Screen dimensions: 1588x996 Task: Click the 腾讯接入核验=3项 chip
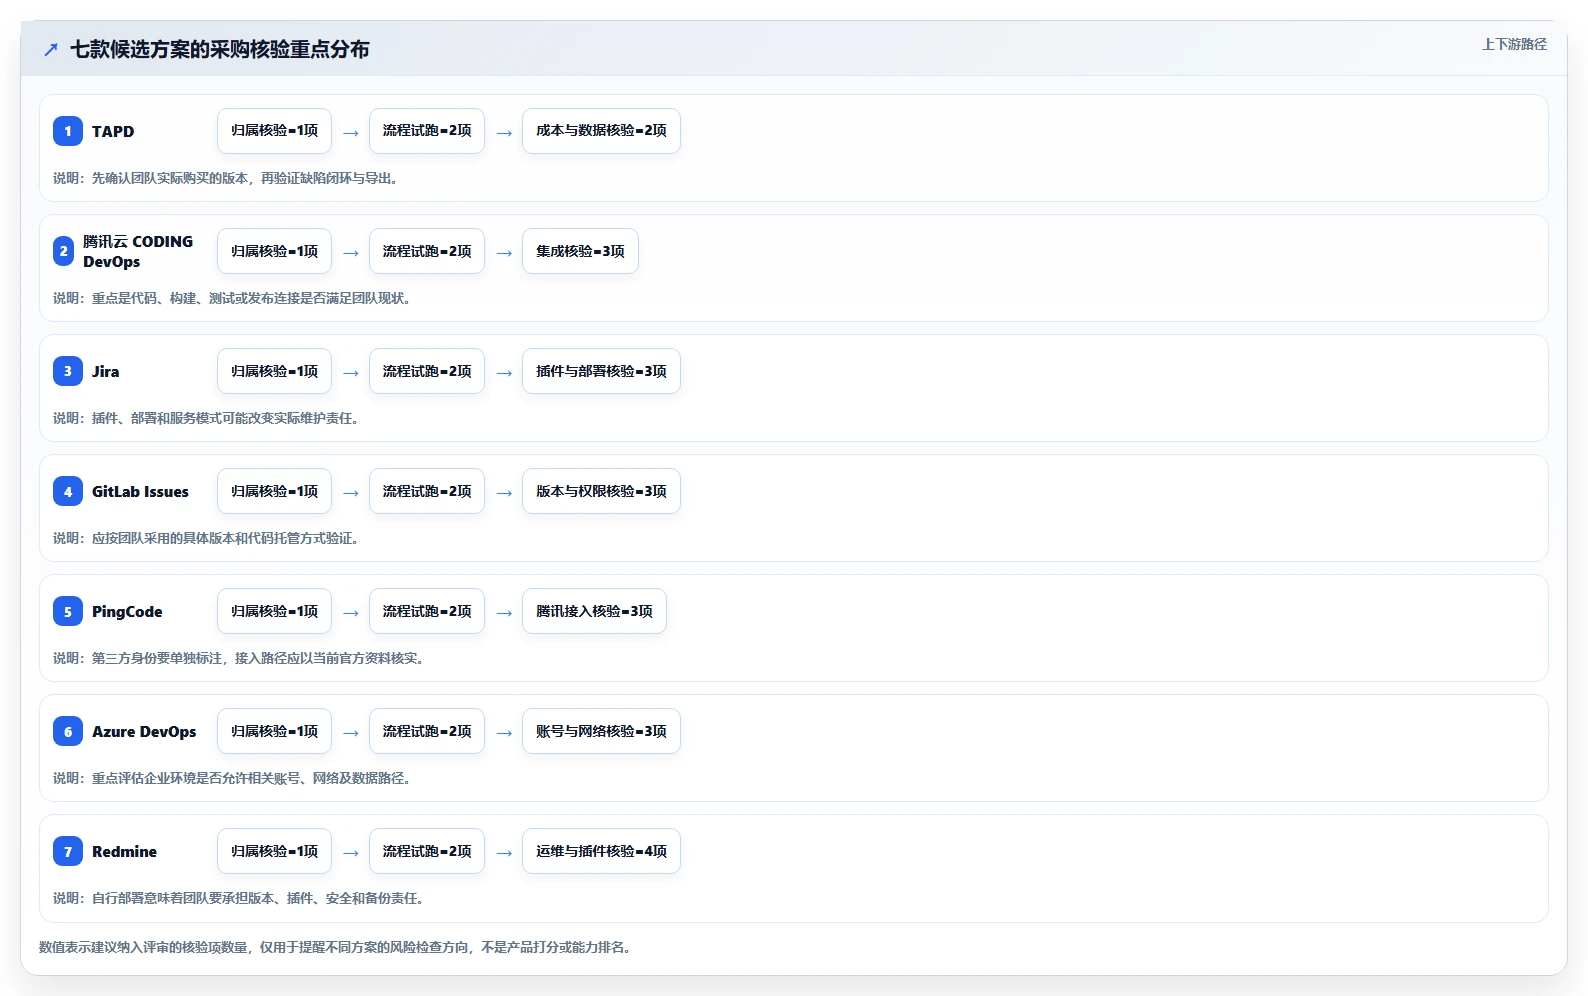tap(594, 611)
